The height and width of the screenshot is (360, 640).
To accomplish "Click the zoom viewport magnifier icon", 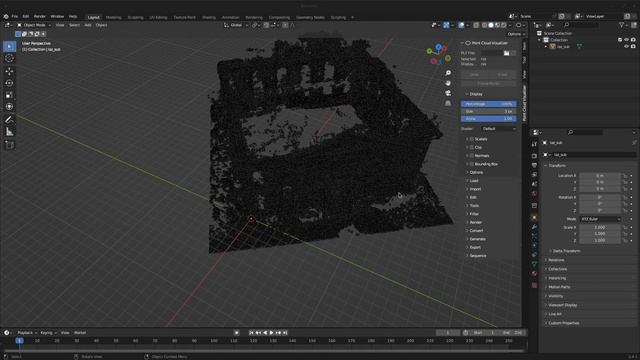I will pyautogui.click(x=448, y=73).
